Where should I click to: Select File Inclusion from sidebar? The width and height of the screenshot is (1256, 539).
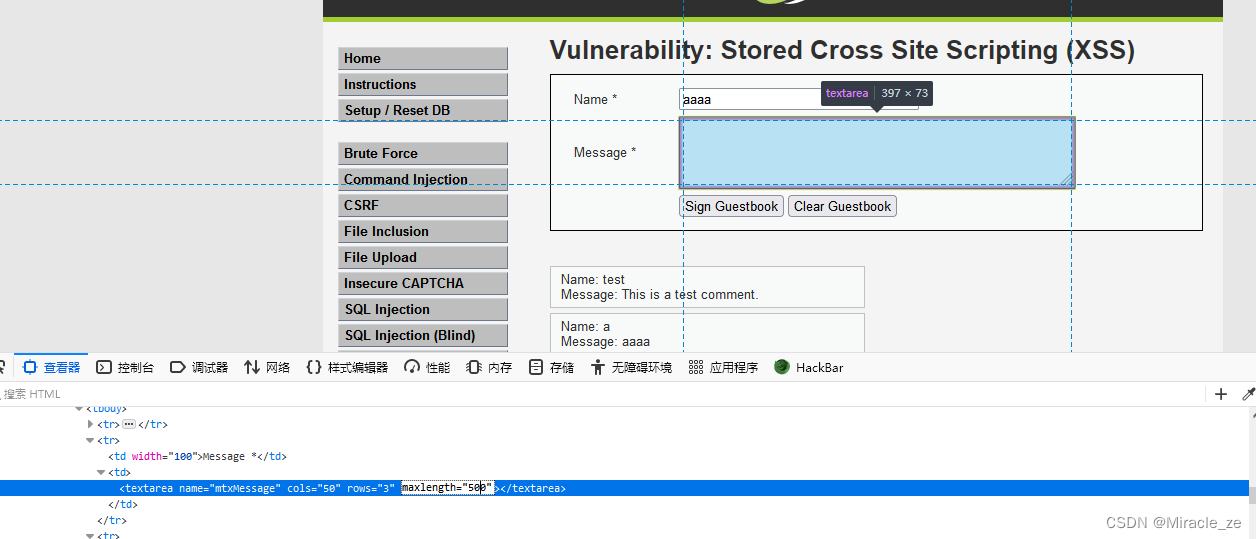click(x=423, y=231)
